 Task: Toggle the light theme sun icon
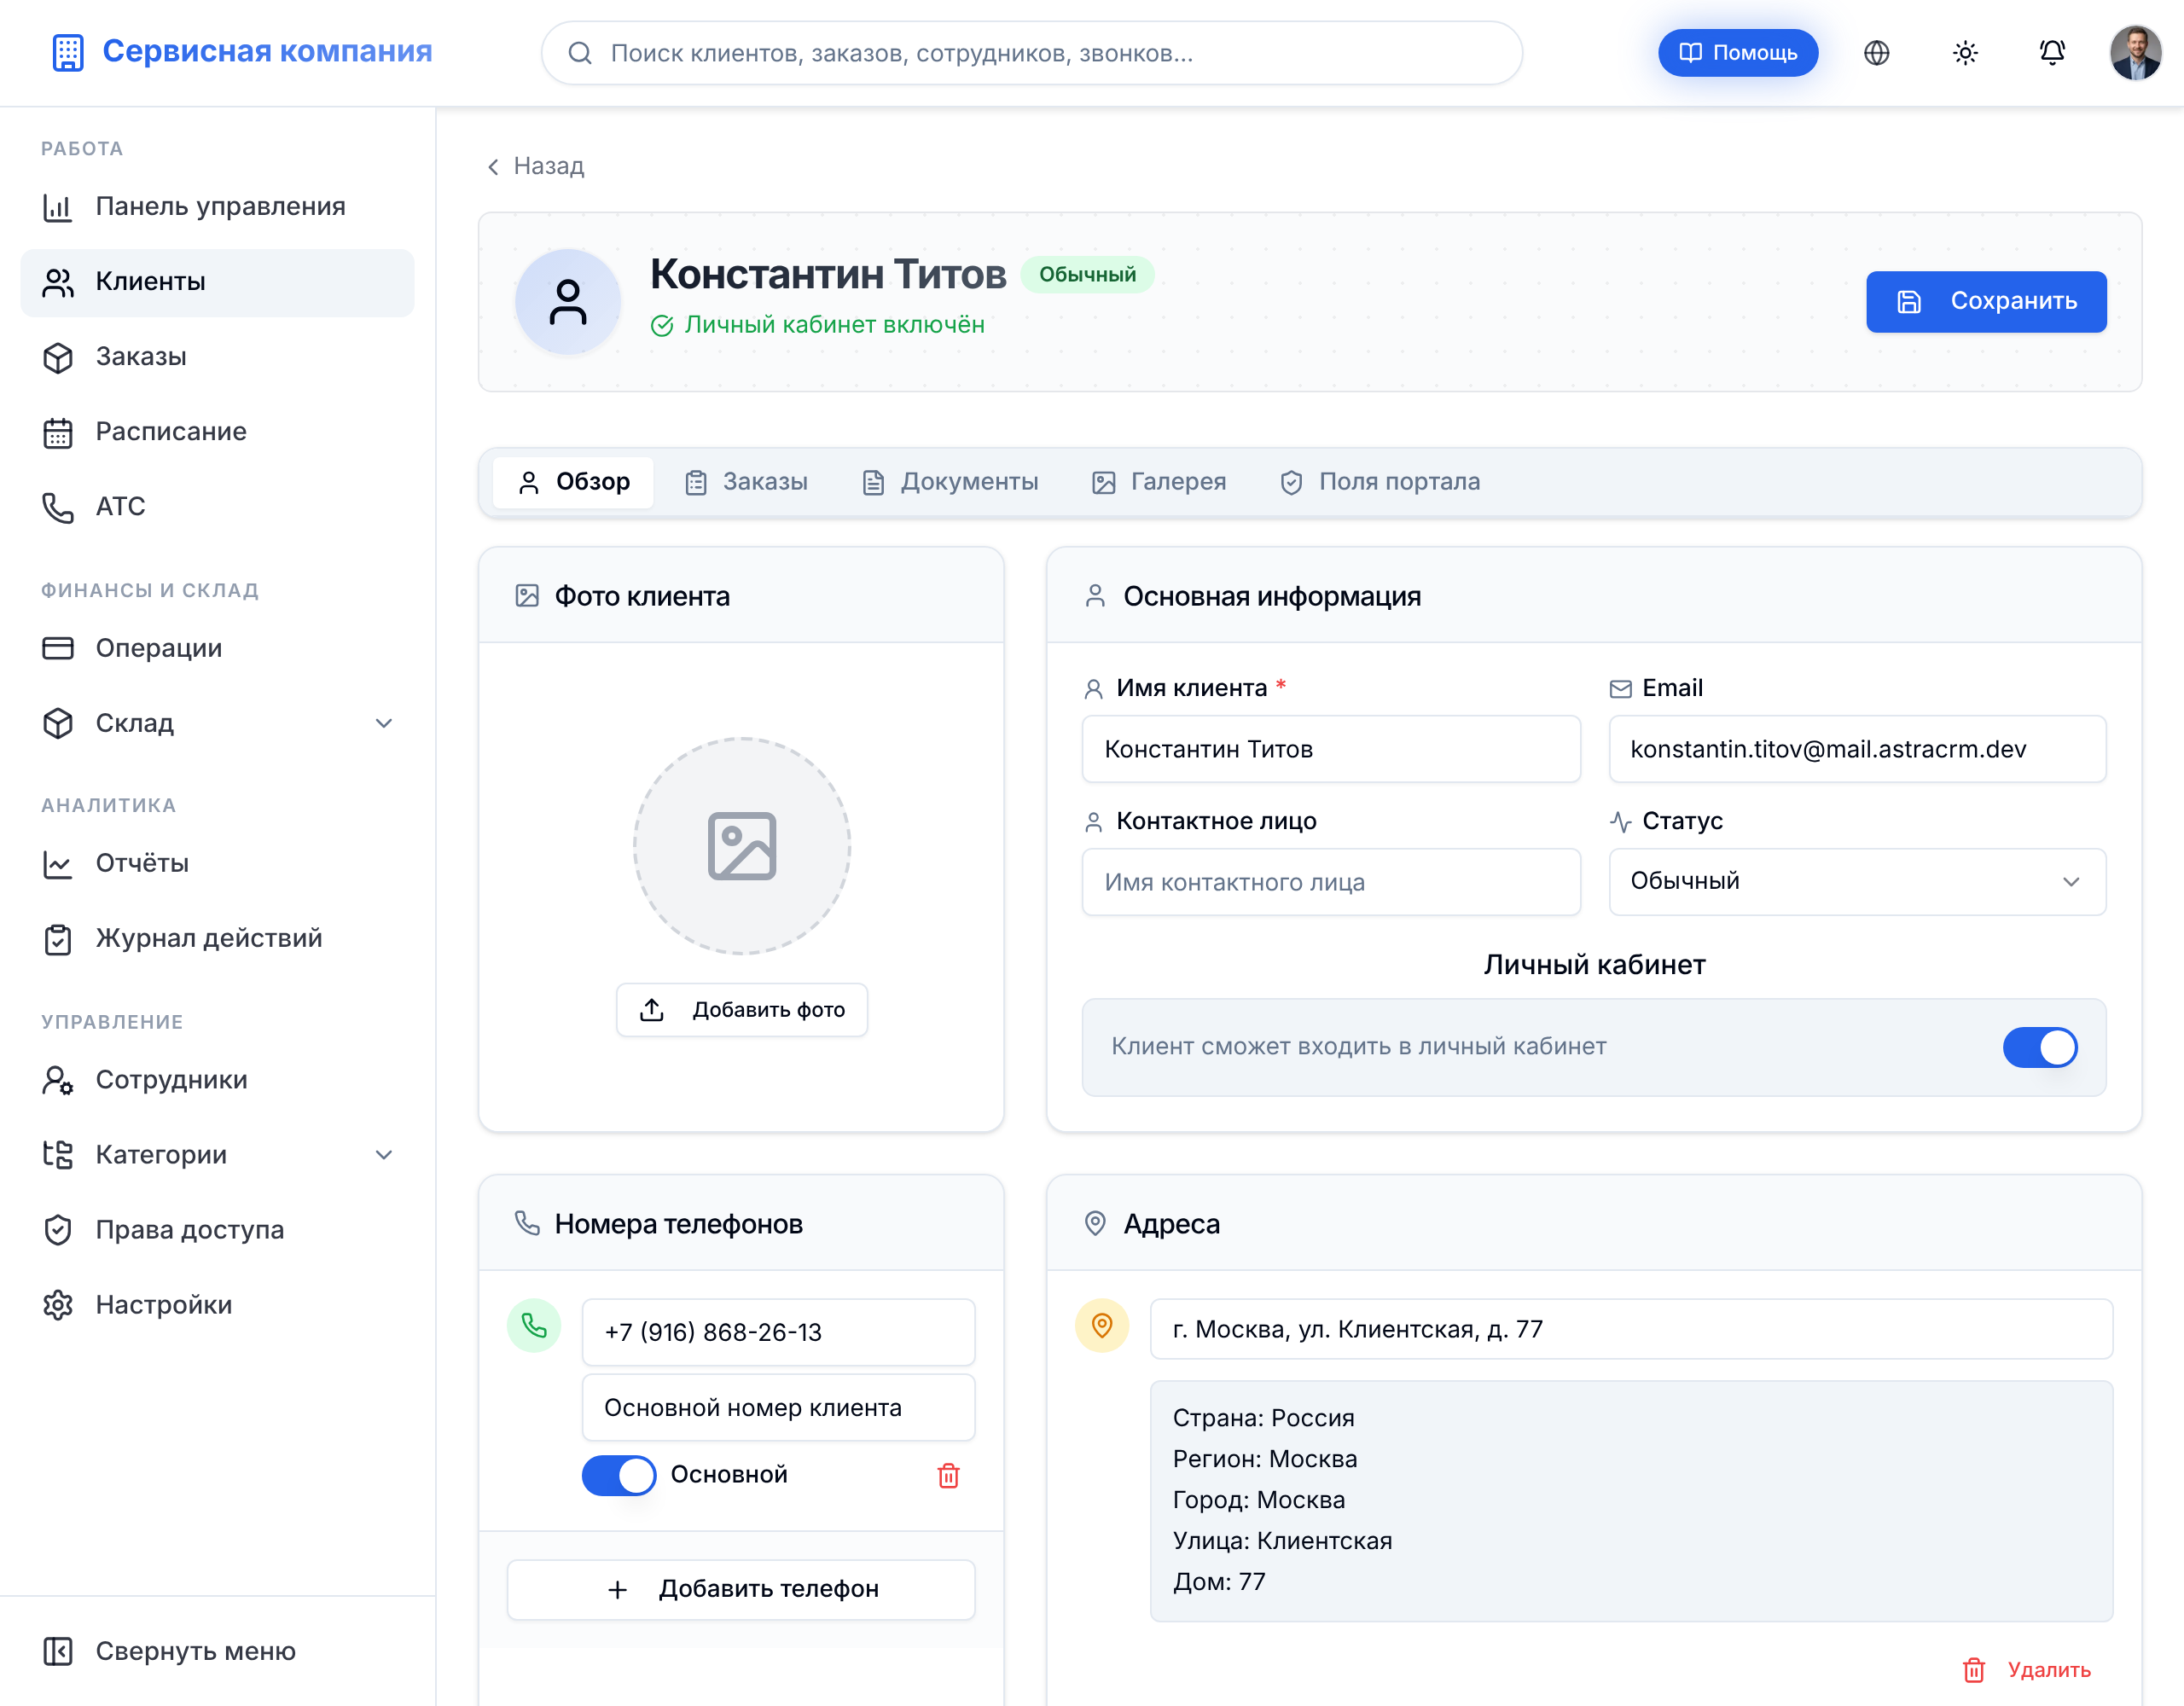tap(1964, 53)
